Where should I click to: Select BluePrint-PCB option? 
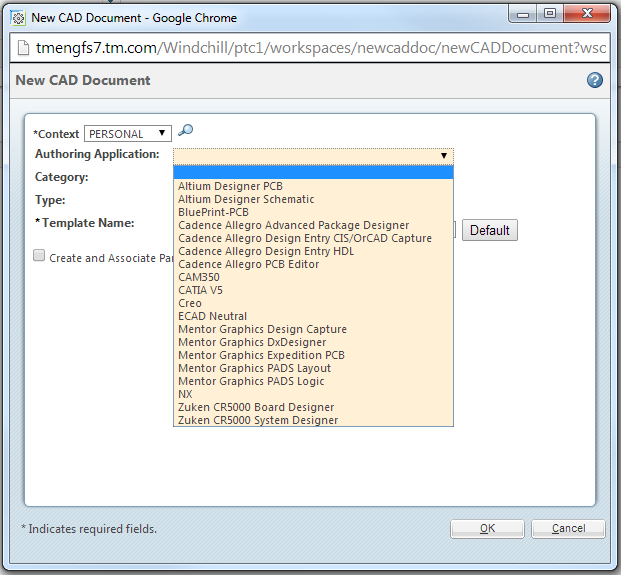click(313, 212)
